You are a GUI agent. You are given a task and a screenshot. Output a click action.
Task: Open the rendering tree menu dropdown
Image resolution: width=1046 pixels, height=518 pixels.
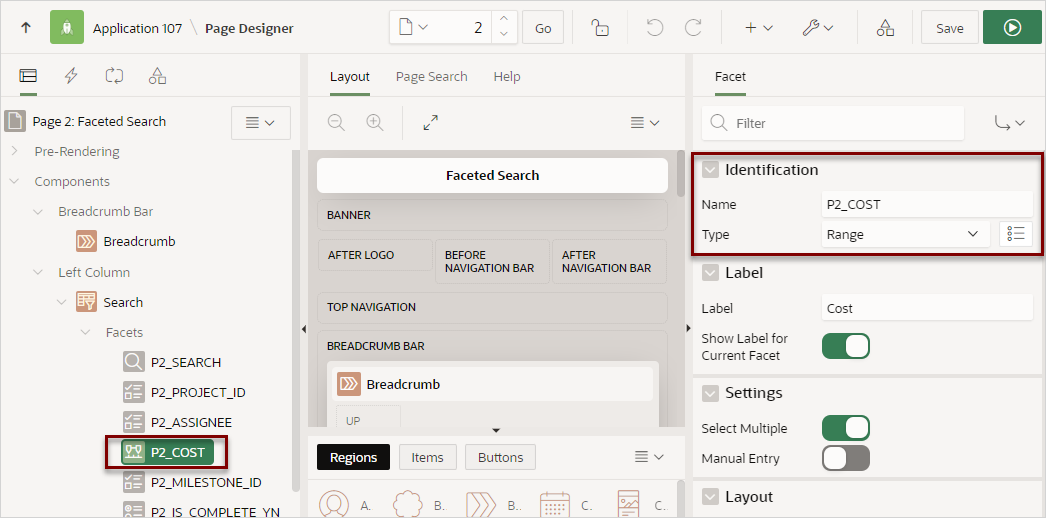(x=260, y=123)
